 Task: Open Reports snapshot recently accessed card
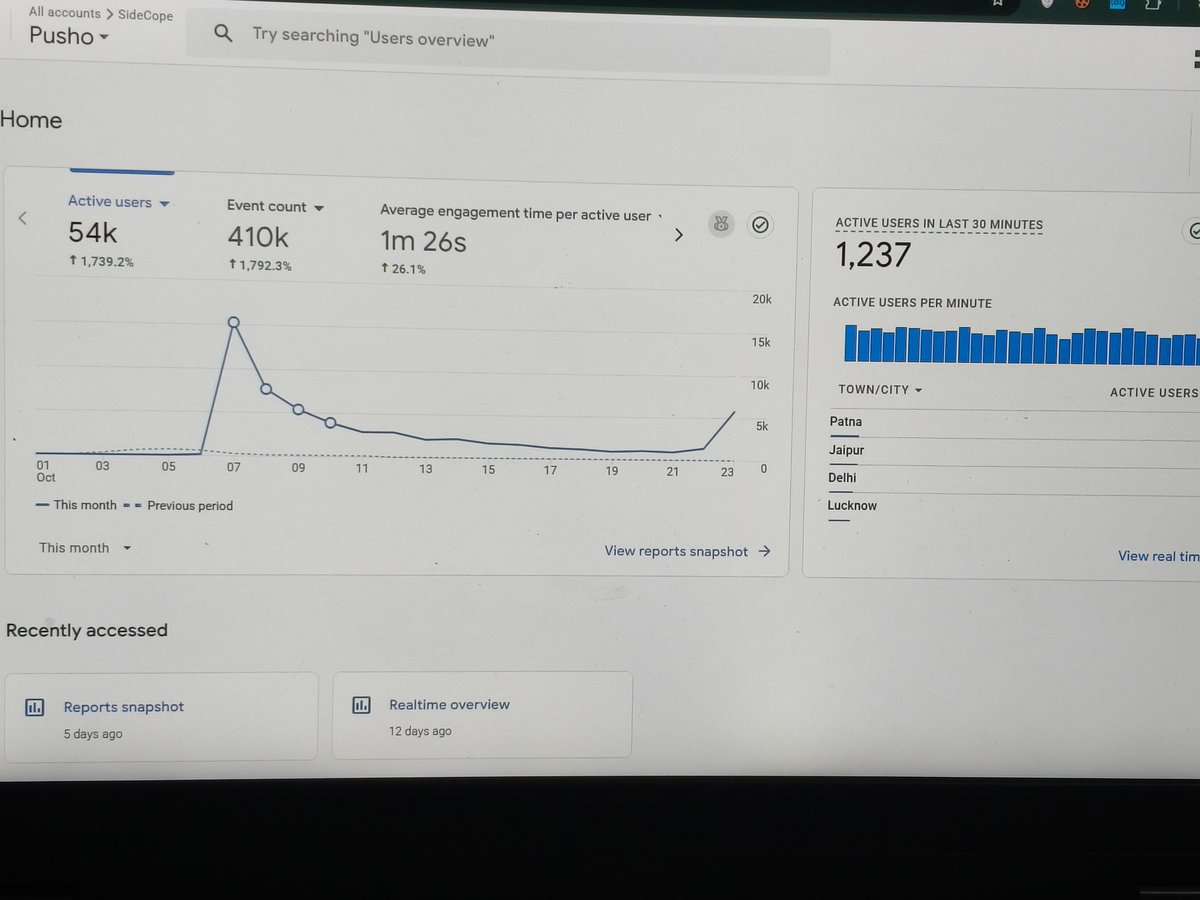tap(161, 716)
